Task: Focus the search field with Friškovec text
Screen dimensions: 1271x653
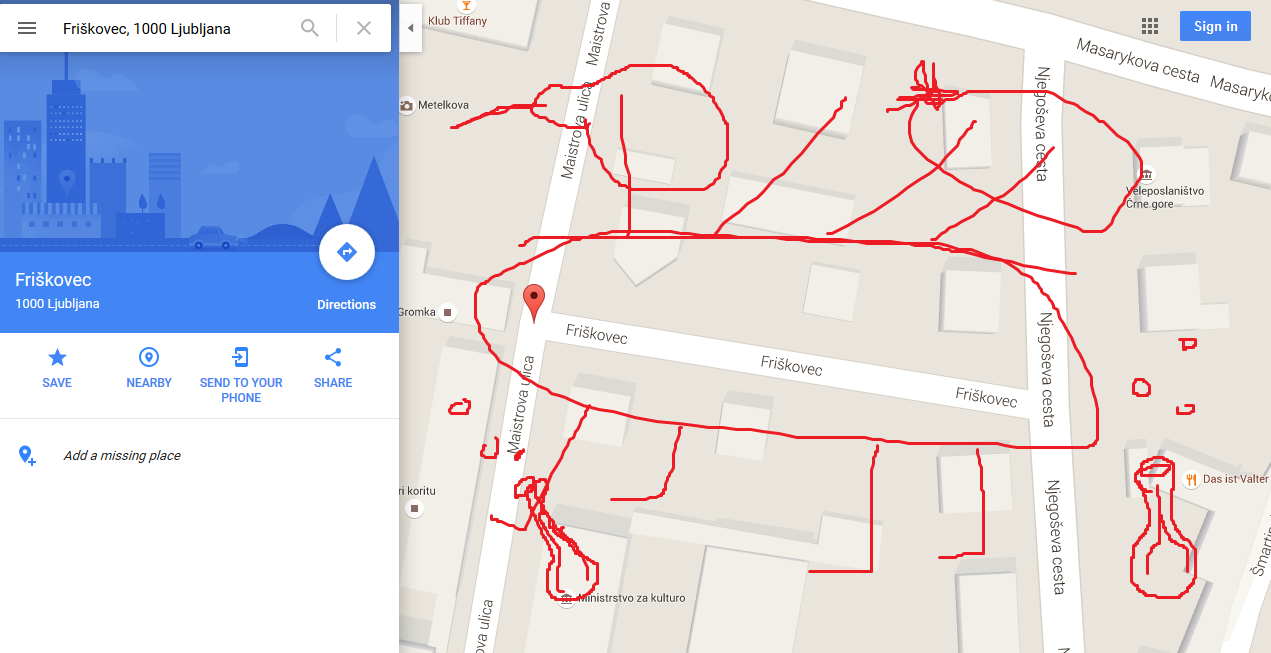Action: (175, 29)
